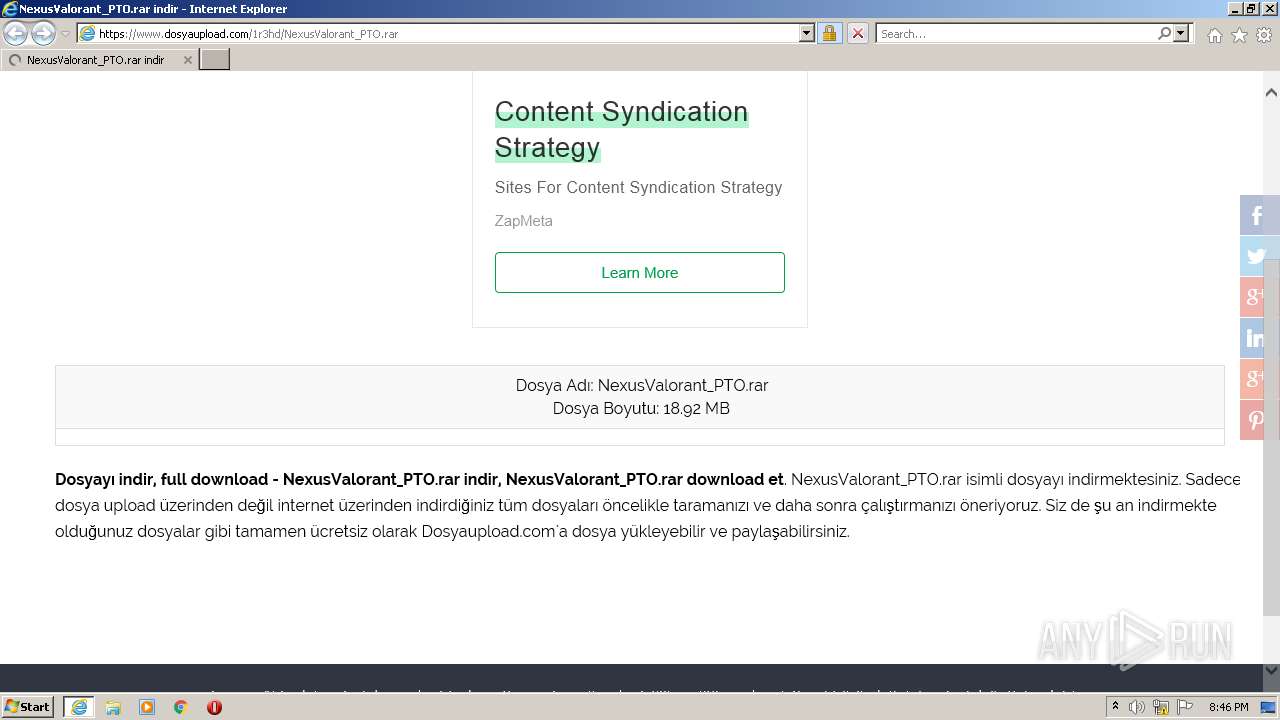Image resolution: width=1280 pixels, height=720 pixels.
Task: Open the 8:46 PM clock in tray
Action: tap(1228, 707)
